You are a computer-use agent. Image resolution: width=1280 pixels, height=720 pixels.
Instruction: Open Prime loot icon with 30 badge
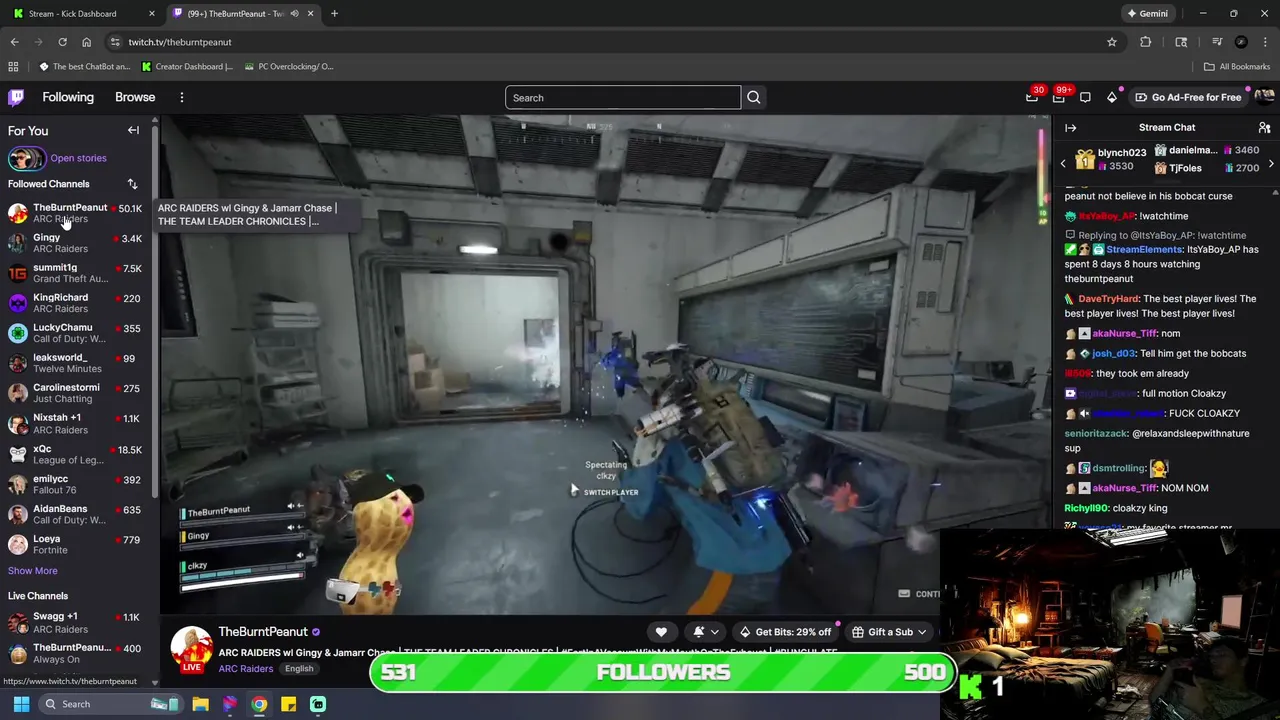[x=1032, y=97]
